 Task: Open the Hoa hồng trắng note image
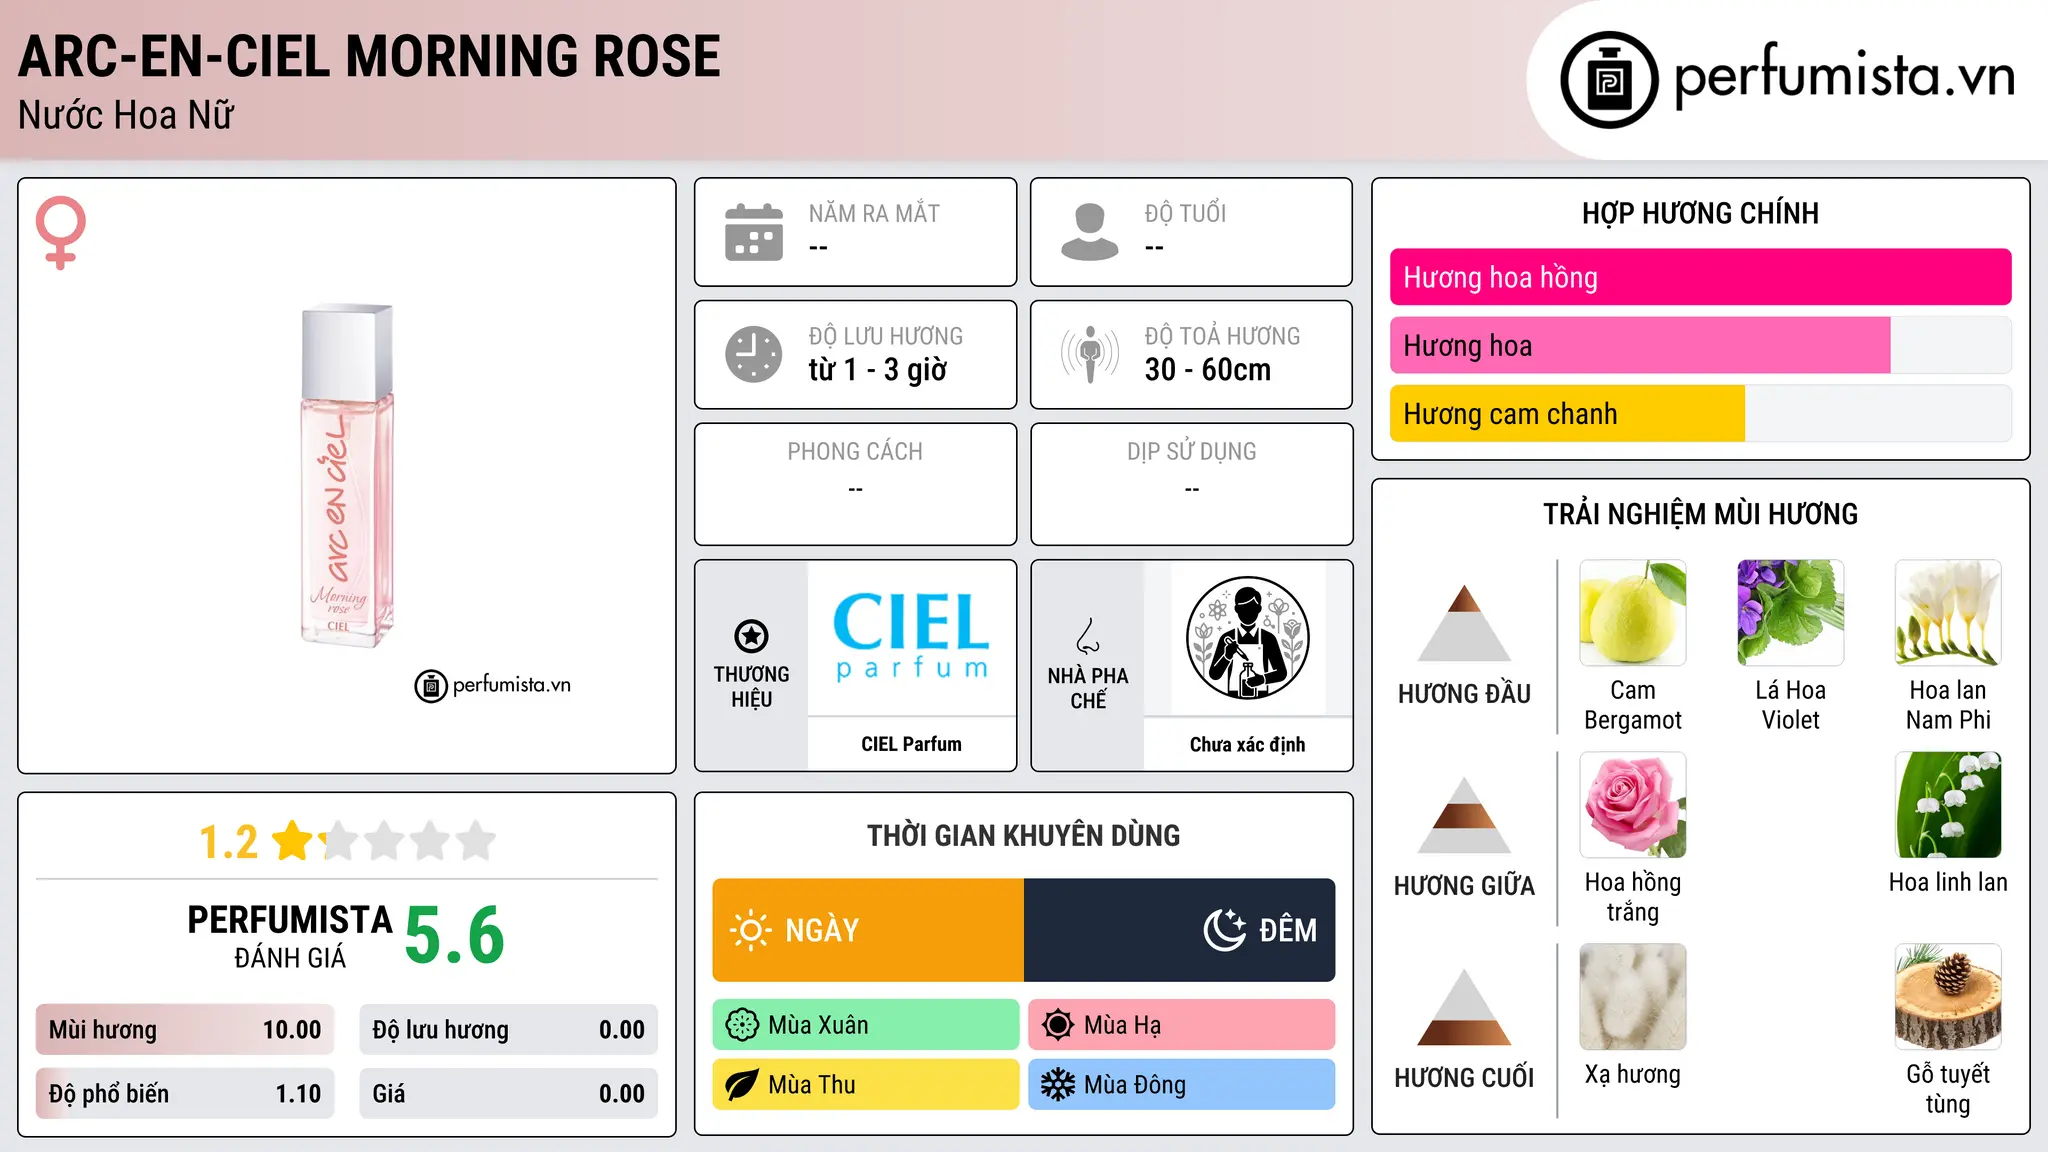1633,805
